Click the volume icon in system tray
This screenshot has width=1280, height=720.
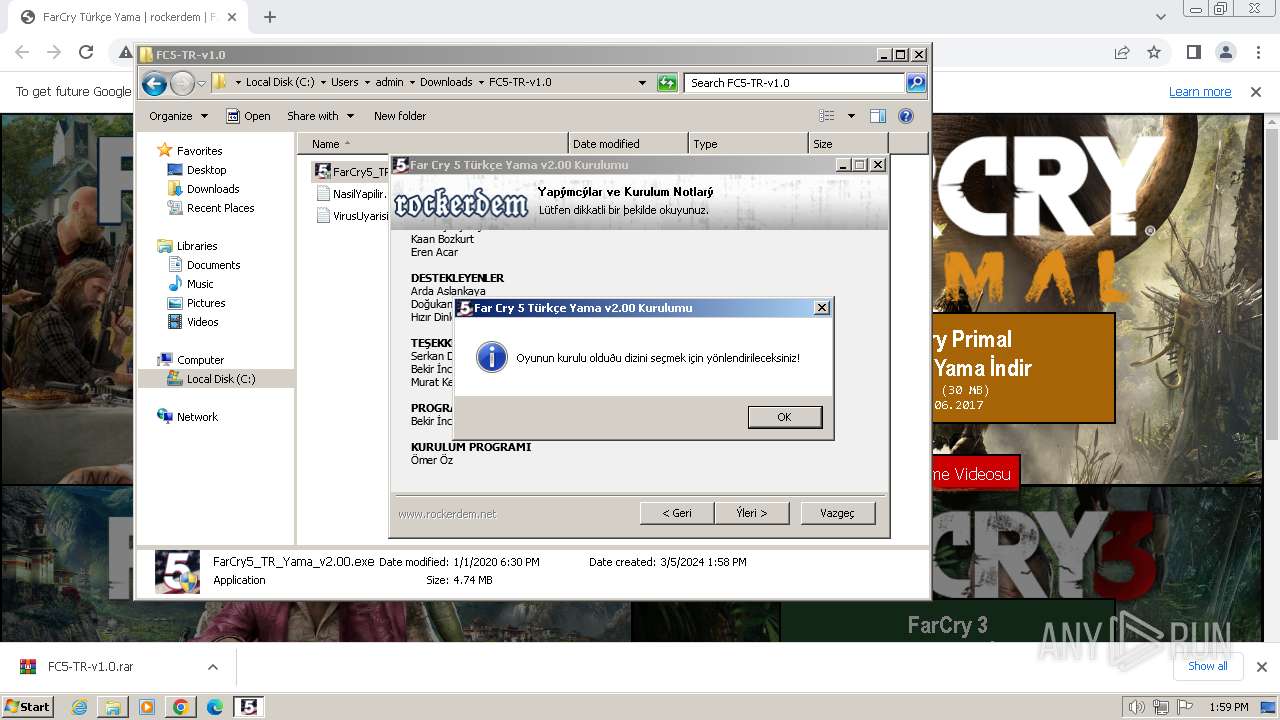coord(1136,707)
